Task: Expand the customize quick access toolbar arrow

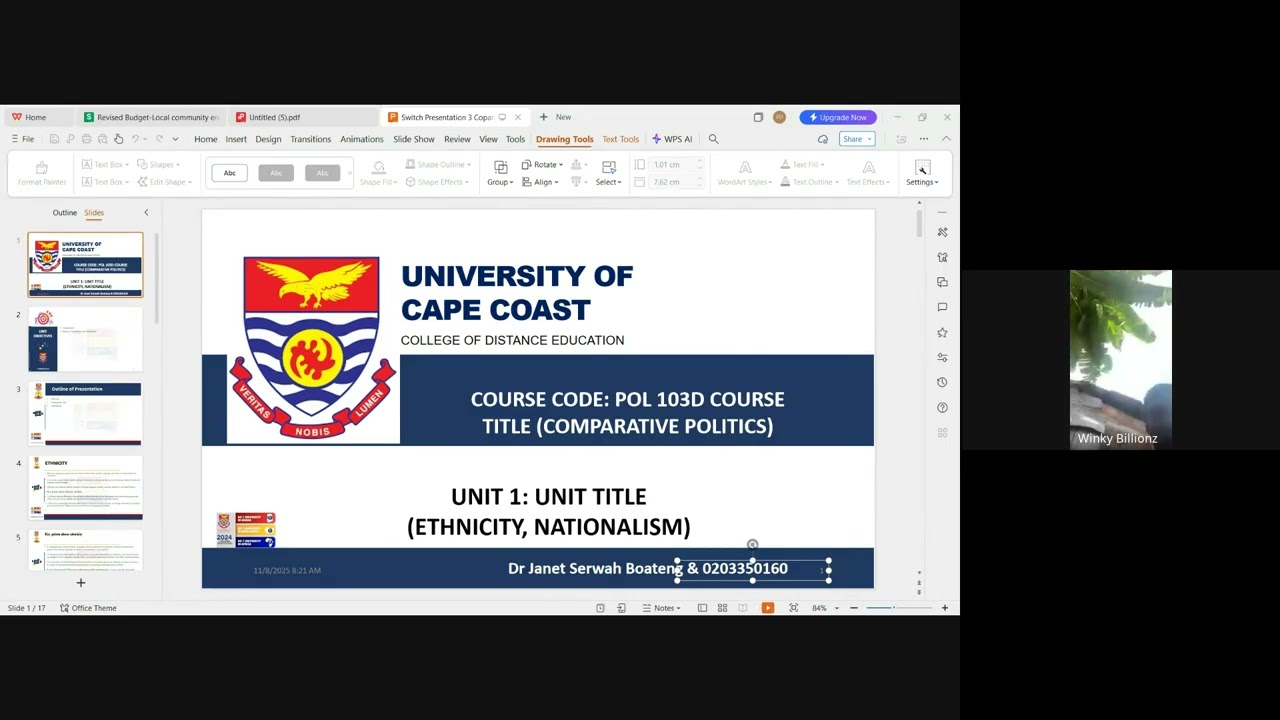Action: (175, 139)
